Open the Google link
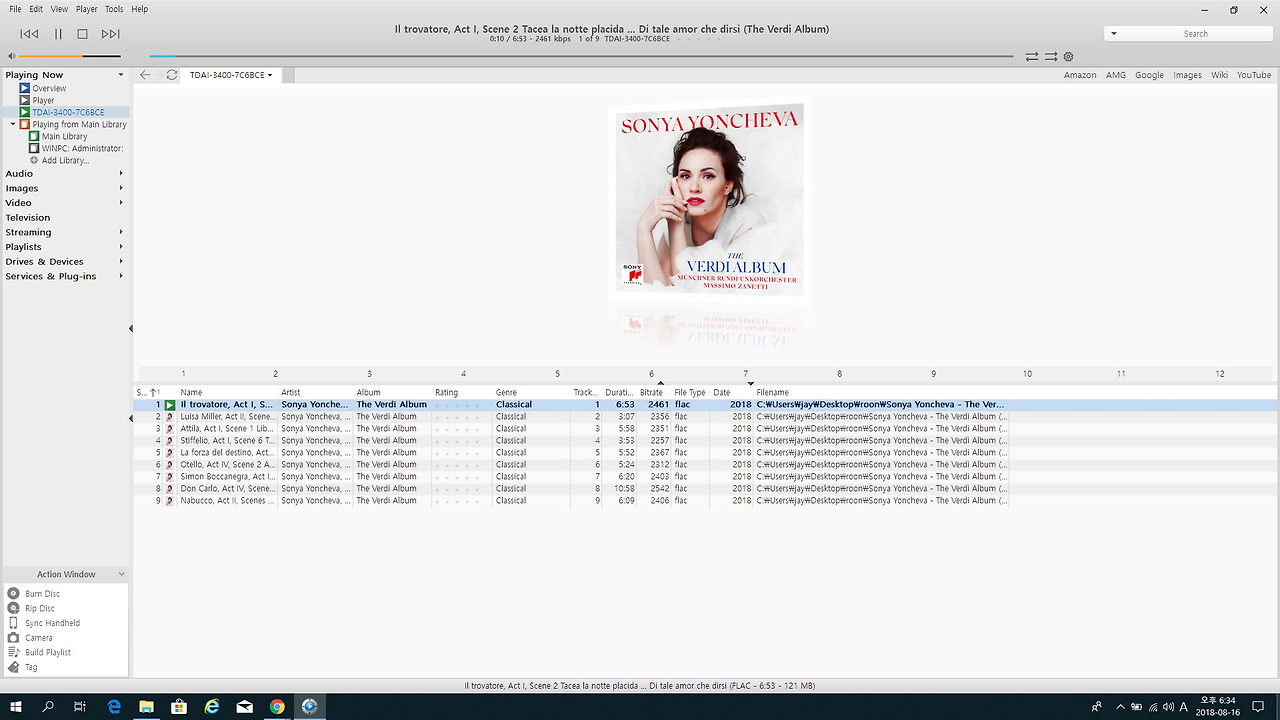 (1149, 75)
